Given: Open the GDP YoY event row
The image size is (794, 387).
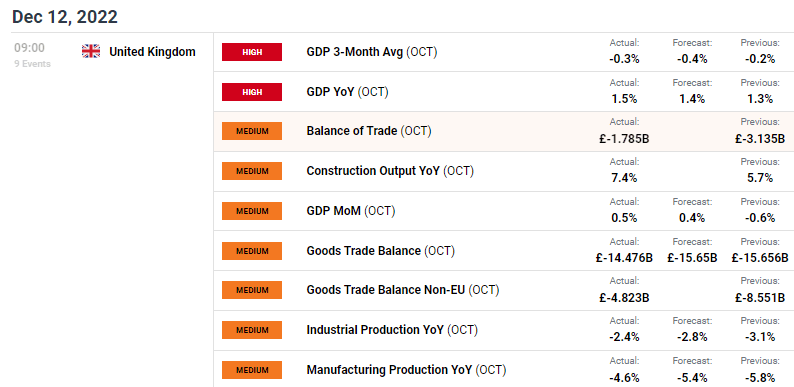Looking at the screenshot, I should pos(503,92).
